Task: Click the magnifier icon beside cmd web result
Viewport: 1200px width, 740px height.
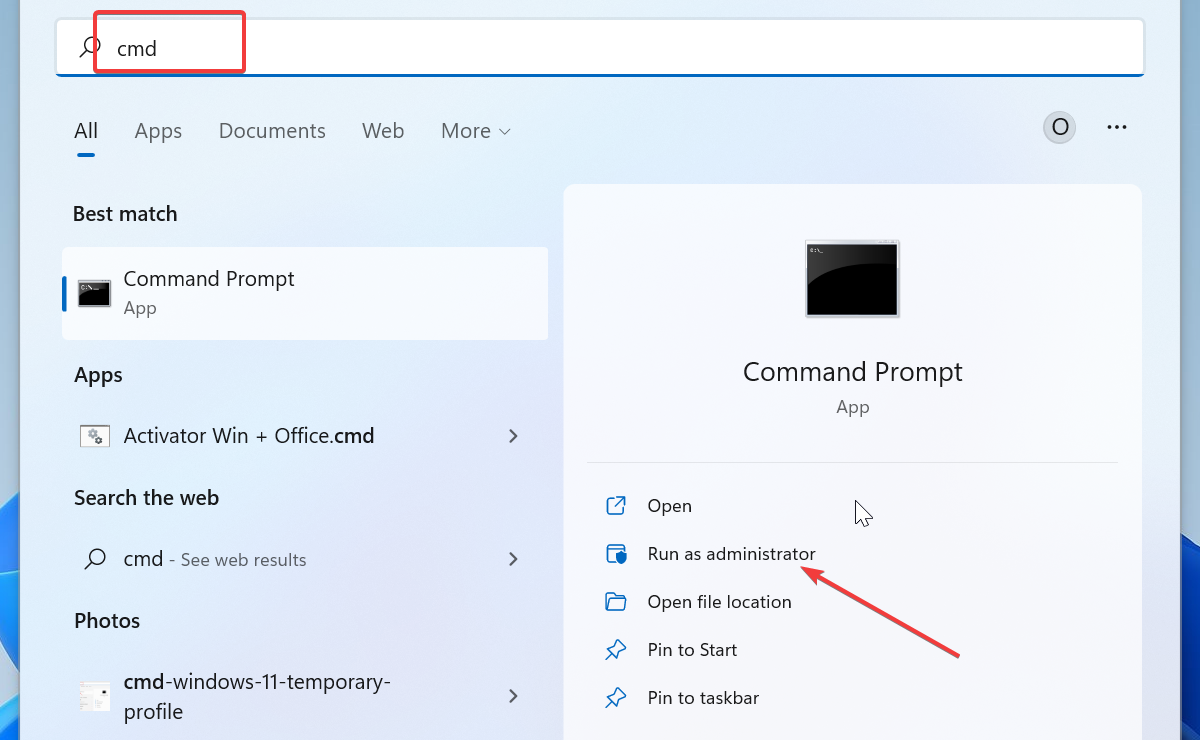Action: [x=95, y=559]
